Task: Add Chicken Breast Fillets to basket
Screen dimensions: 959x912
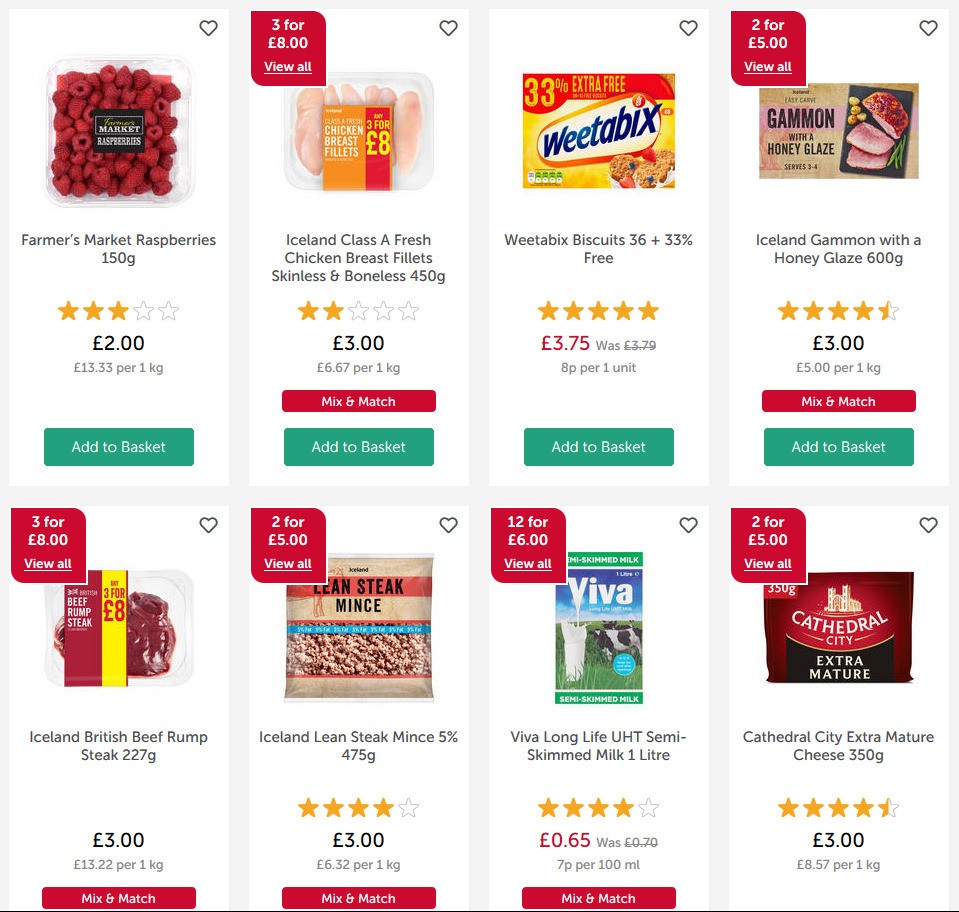Action: (x=358, y=447)
